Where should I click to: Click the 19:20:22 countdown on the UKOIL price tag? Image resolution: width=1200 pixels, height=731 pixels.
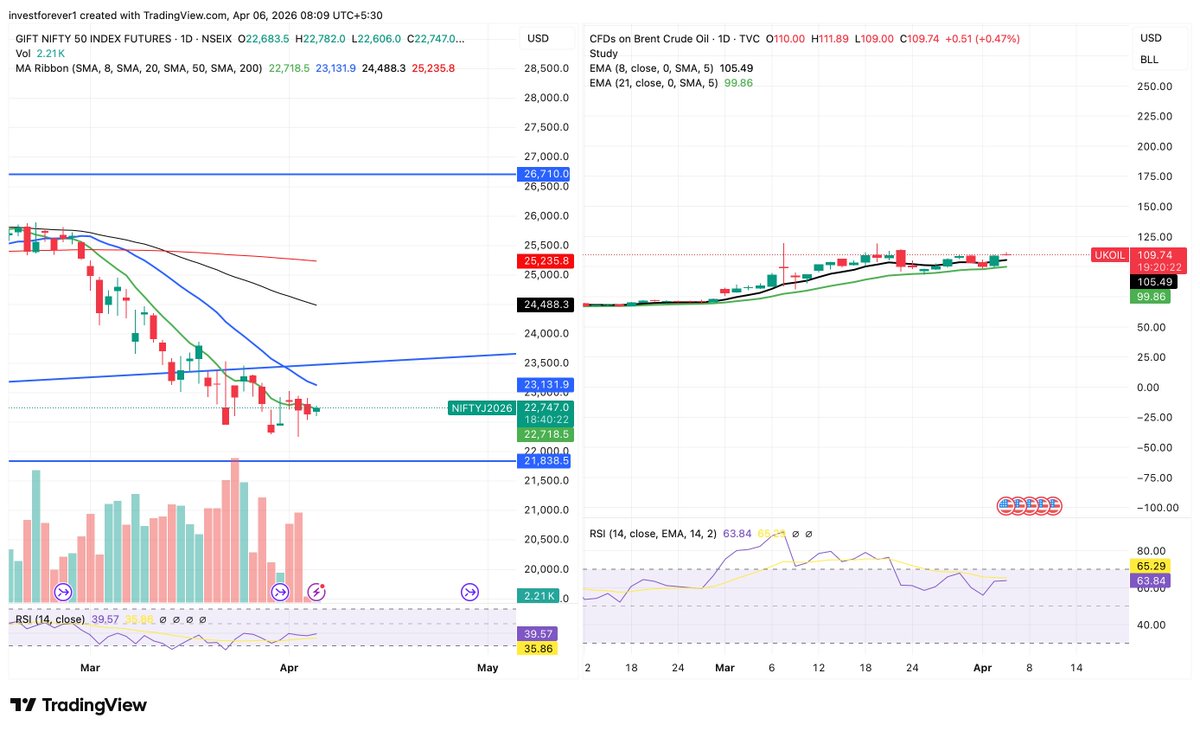click(x=1158, y=268)
